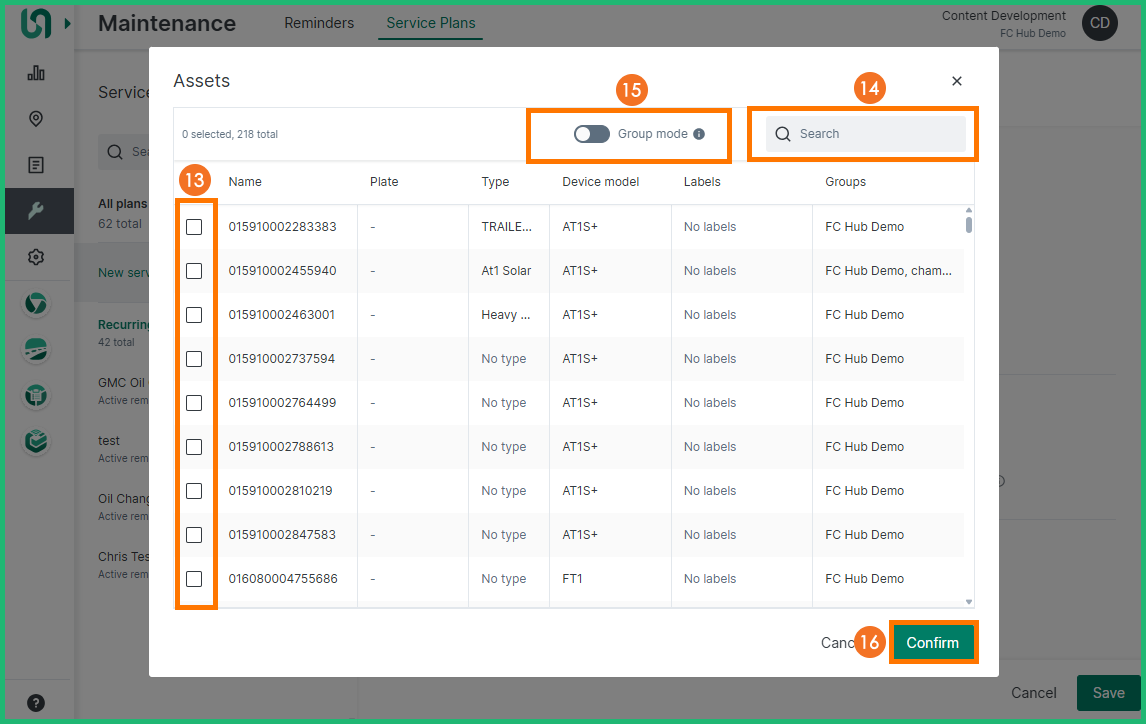The height and width of the screenshot is (724, 1146).
Task: Click the asset list scroll down arrow
Action: click(968, 601)
